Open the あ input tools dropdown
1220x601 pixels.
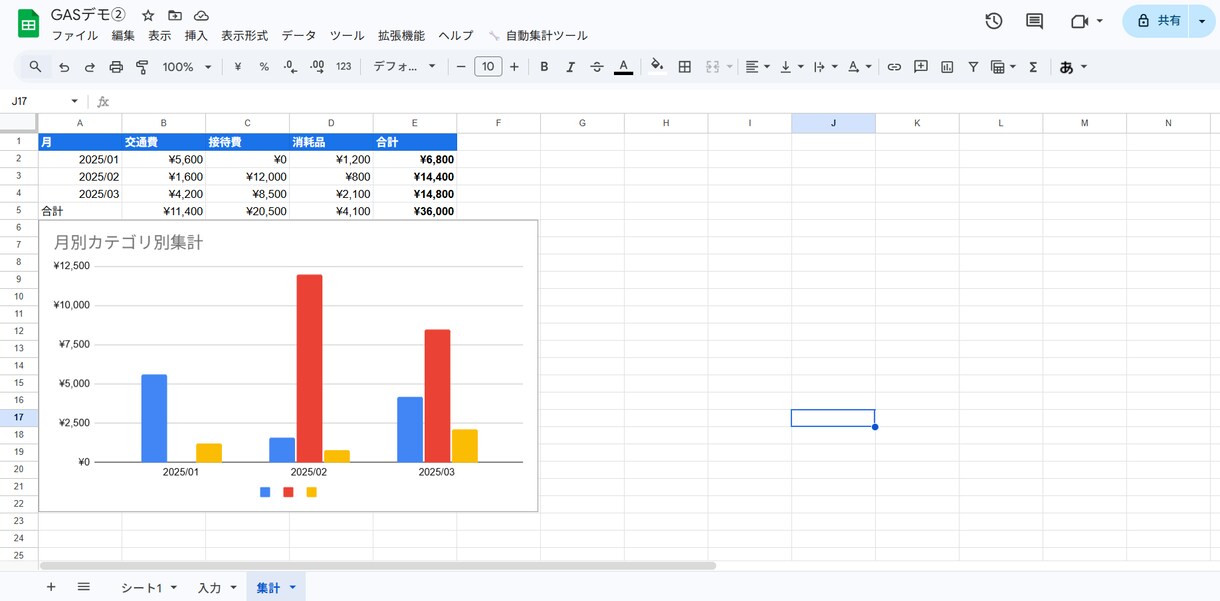1073,67
